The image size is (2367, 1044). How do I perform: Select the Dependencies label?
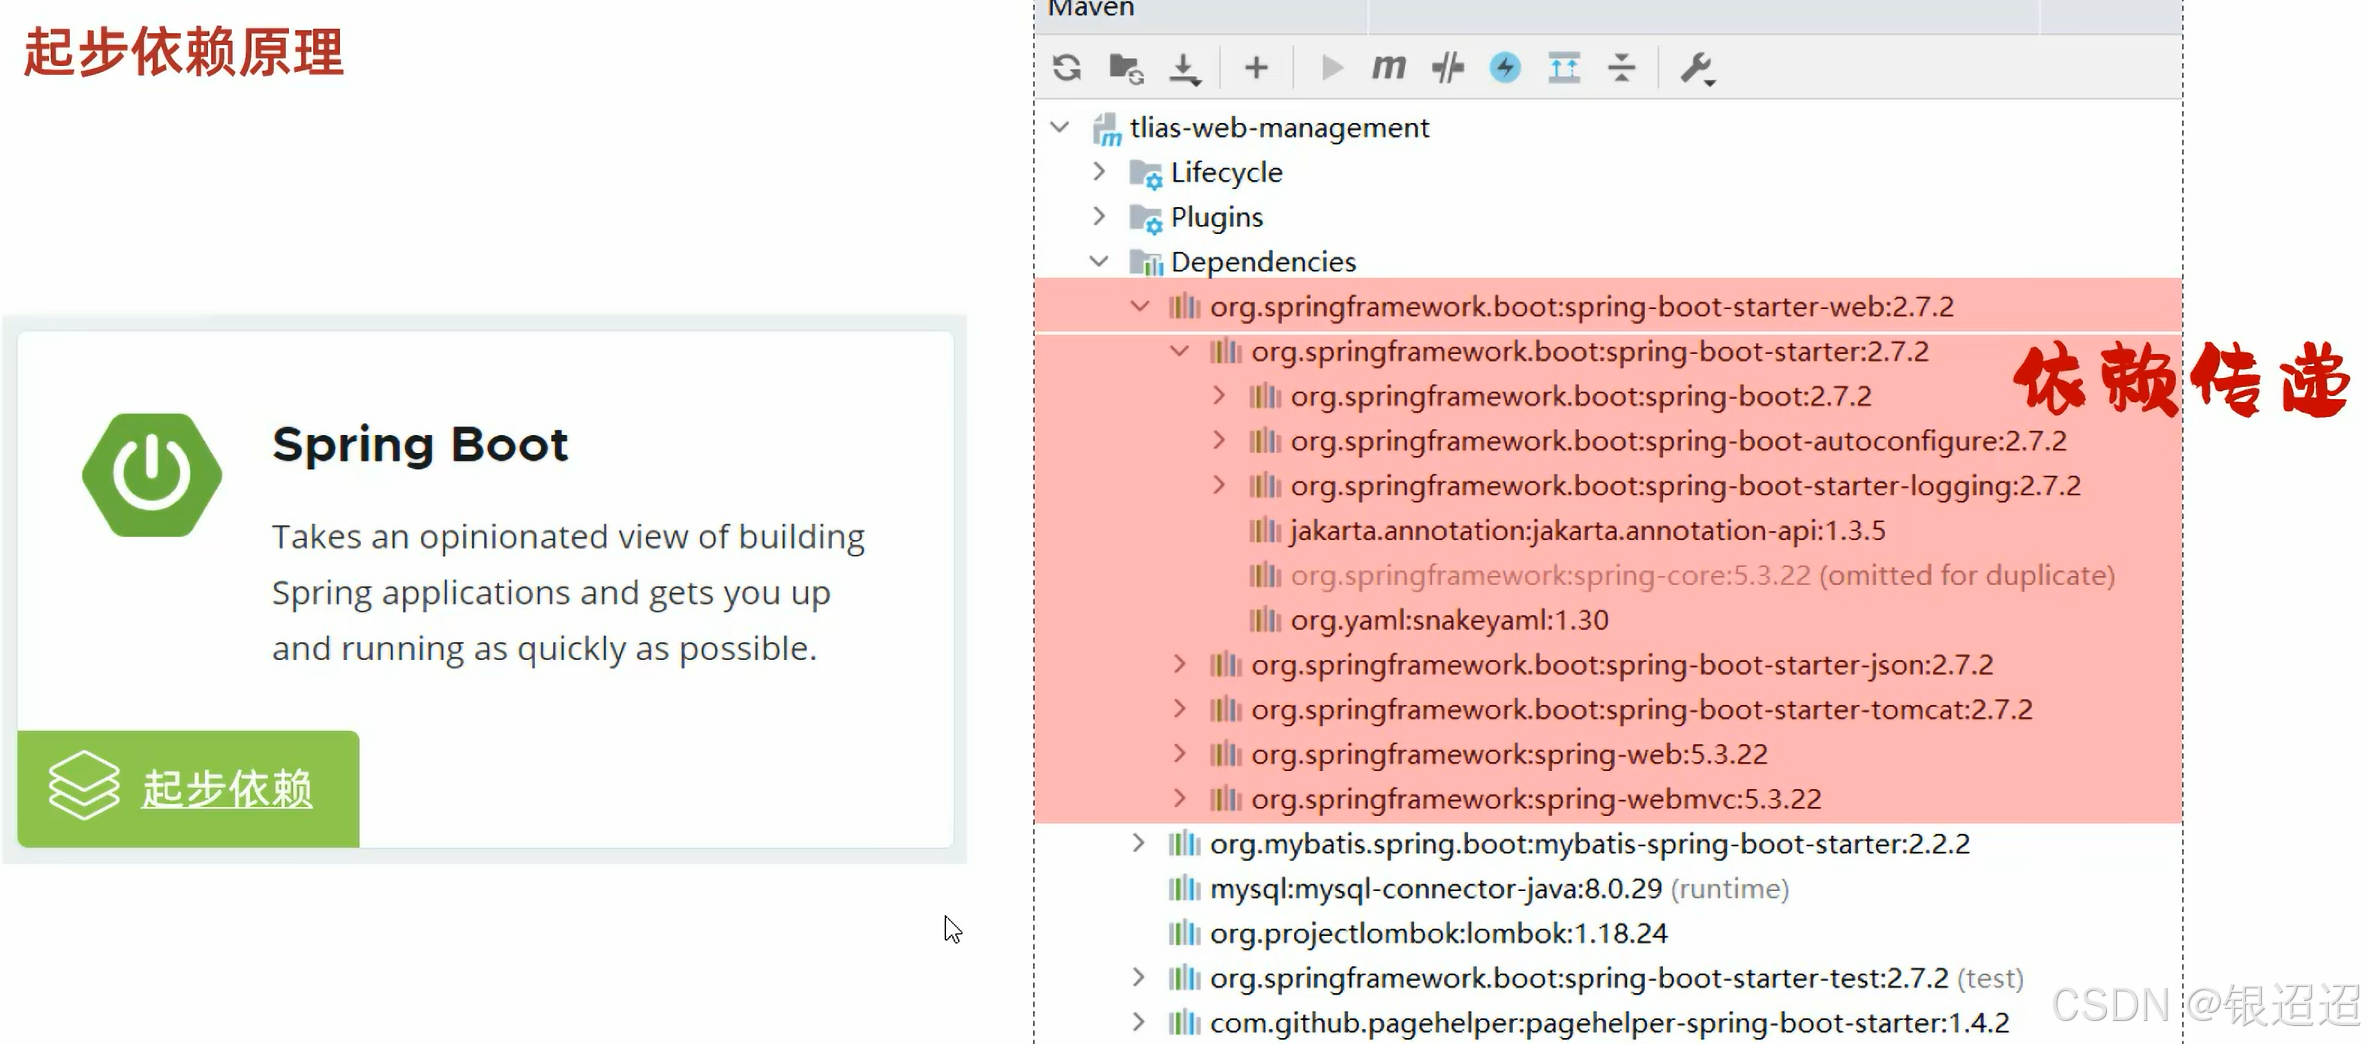point(1263,262)
